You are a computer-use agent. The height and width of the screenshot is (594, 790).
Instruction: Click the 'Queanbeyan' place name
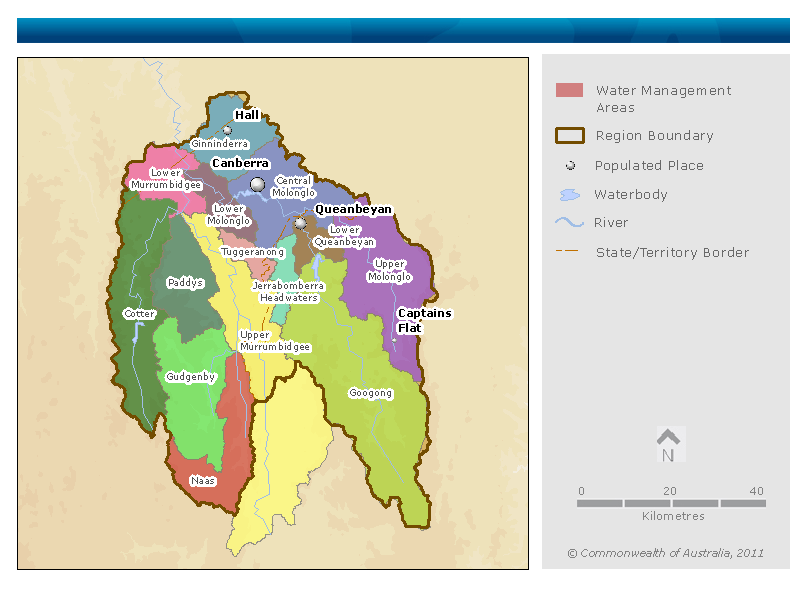point(353,209)
